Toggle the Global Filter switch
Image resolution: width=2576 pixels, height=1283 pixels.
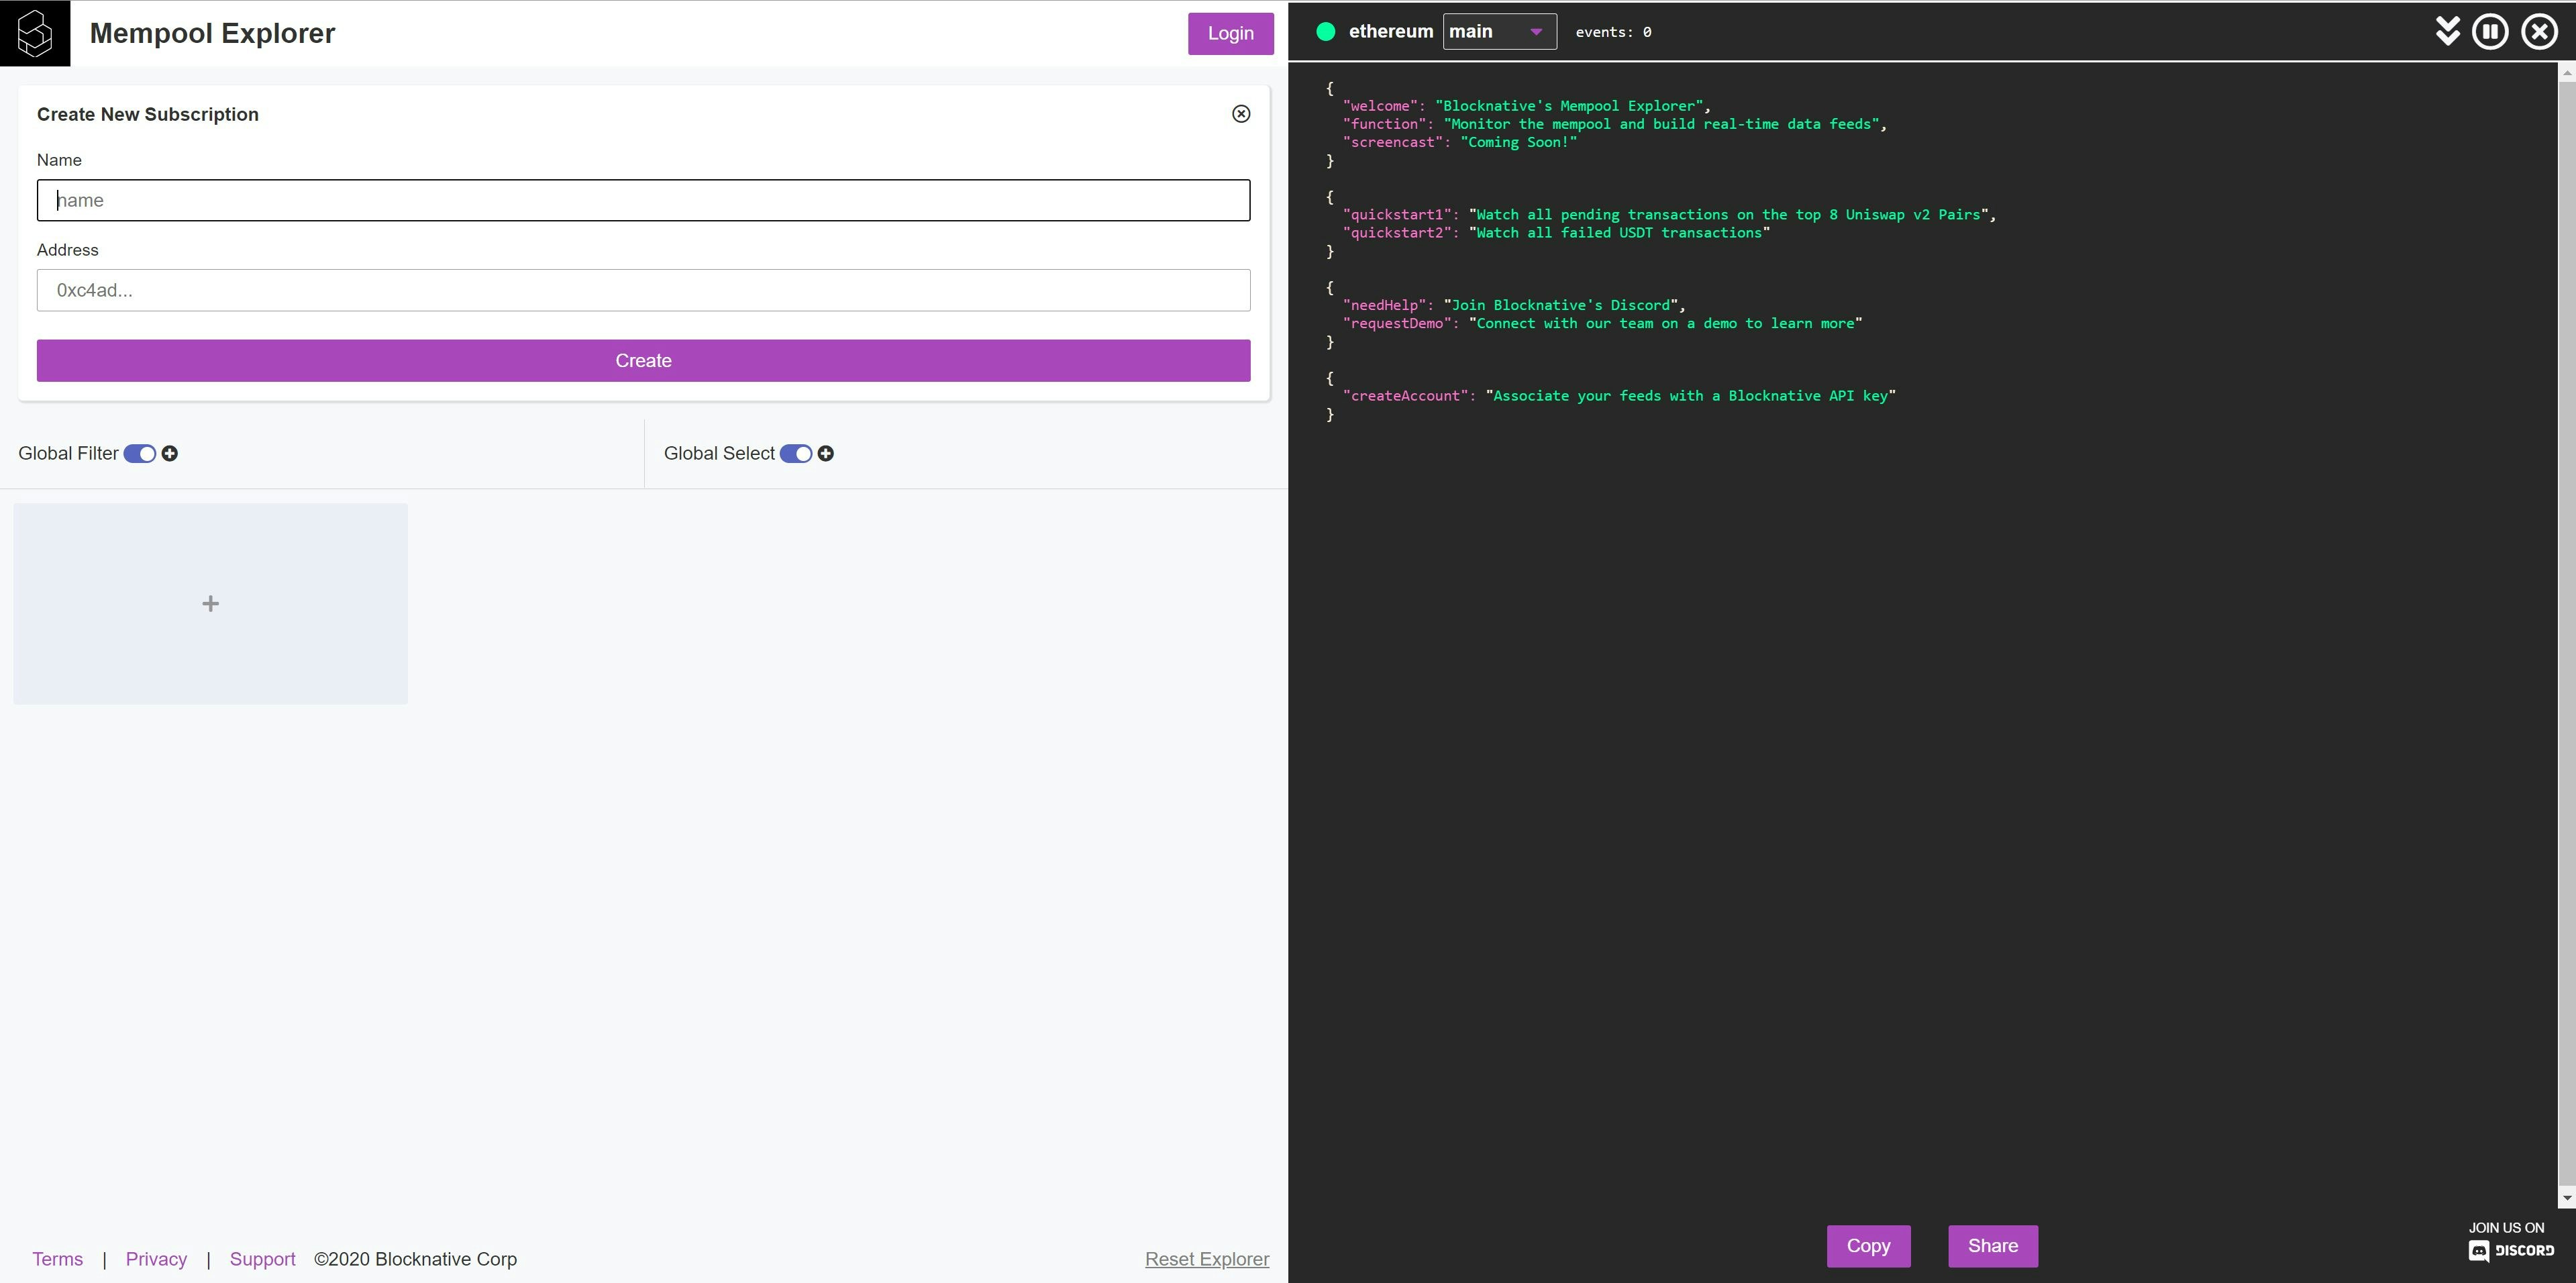pyautogui.click(x=140, y=454)
